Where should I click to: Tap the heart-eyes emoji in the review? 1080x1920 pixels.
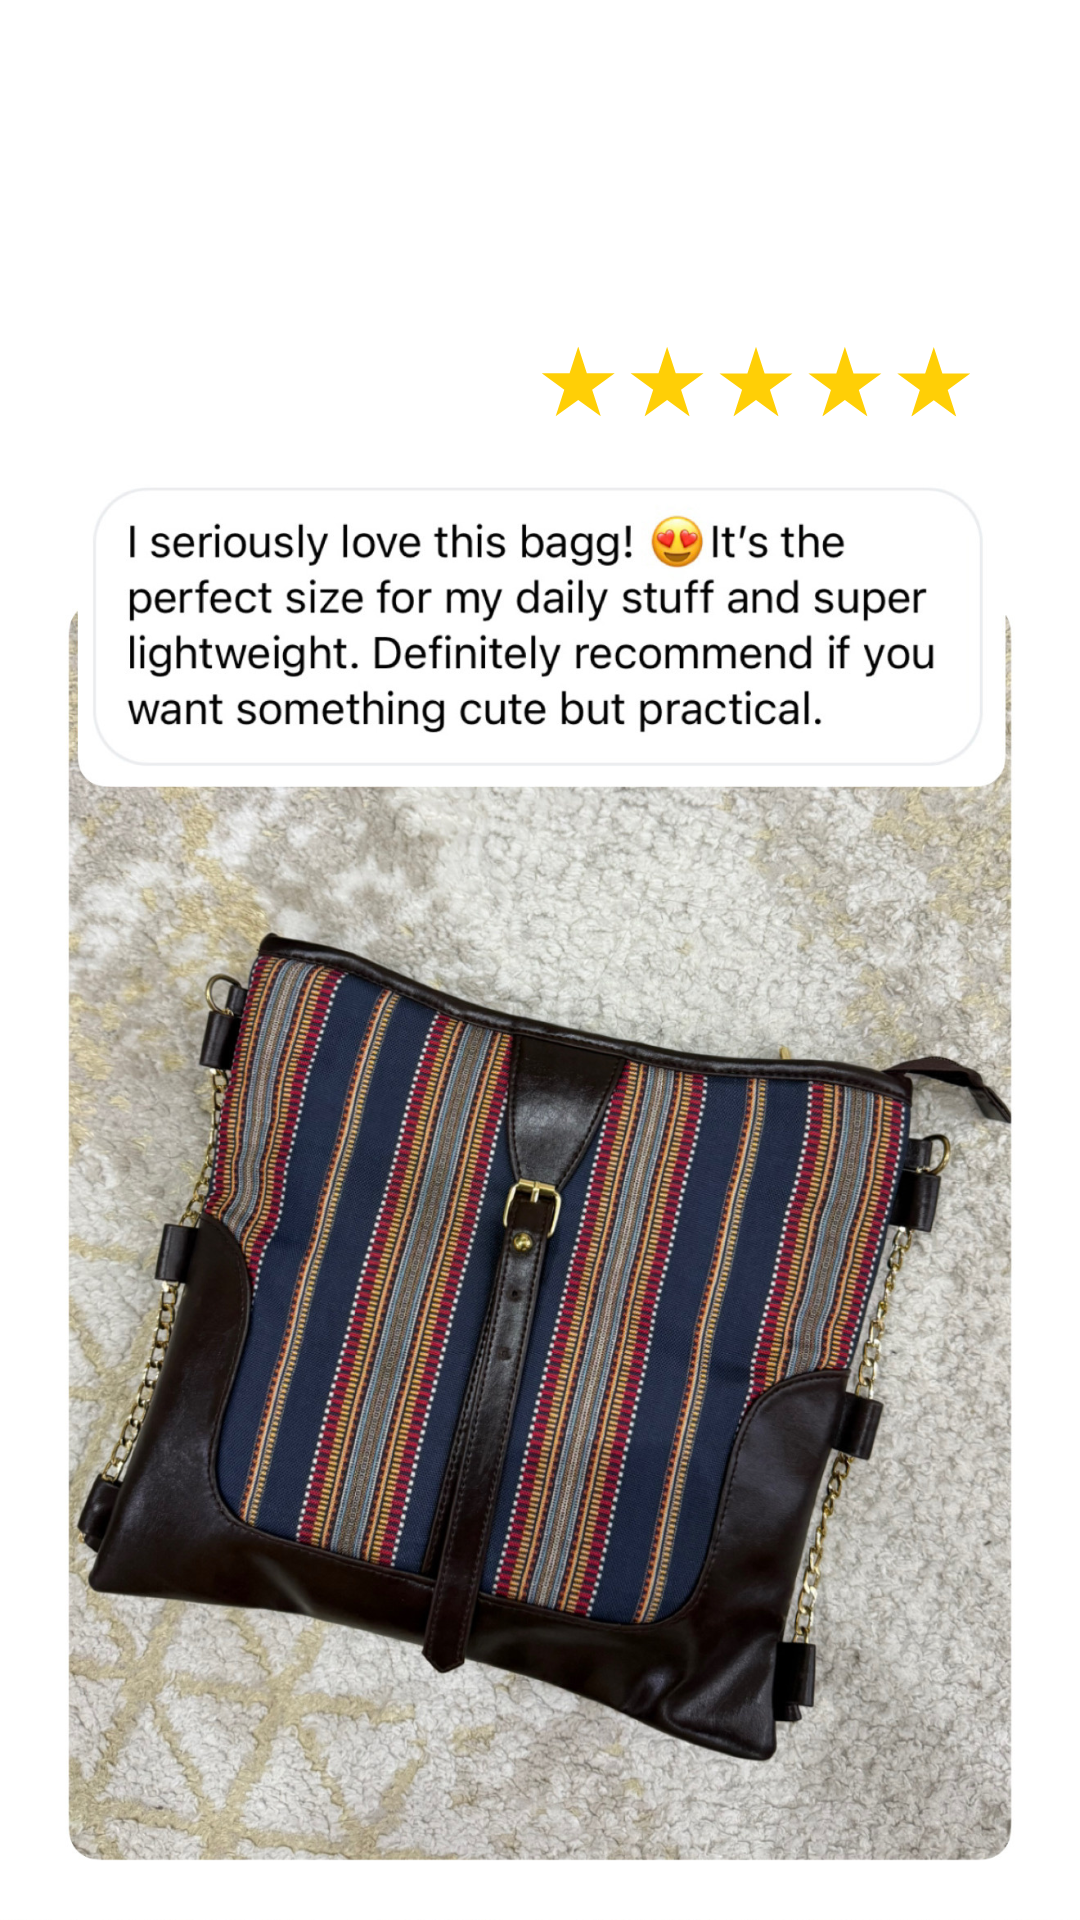[677, 542]
